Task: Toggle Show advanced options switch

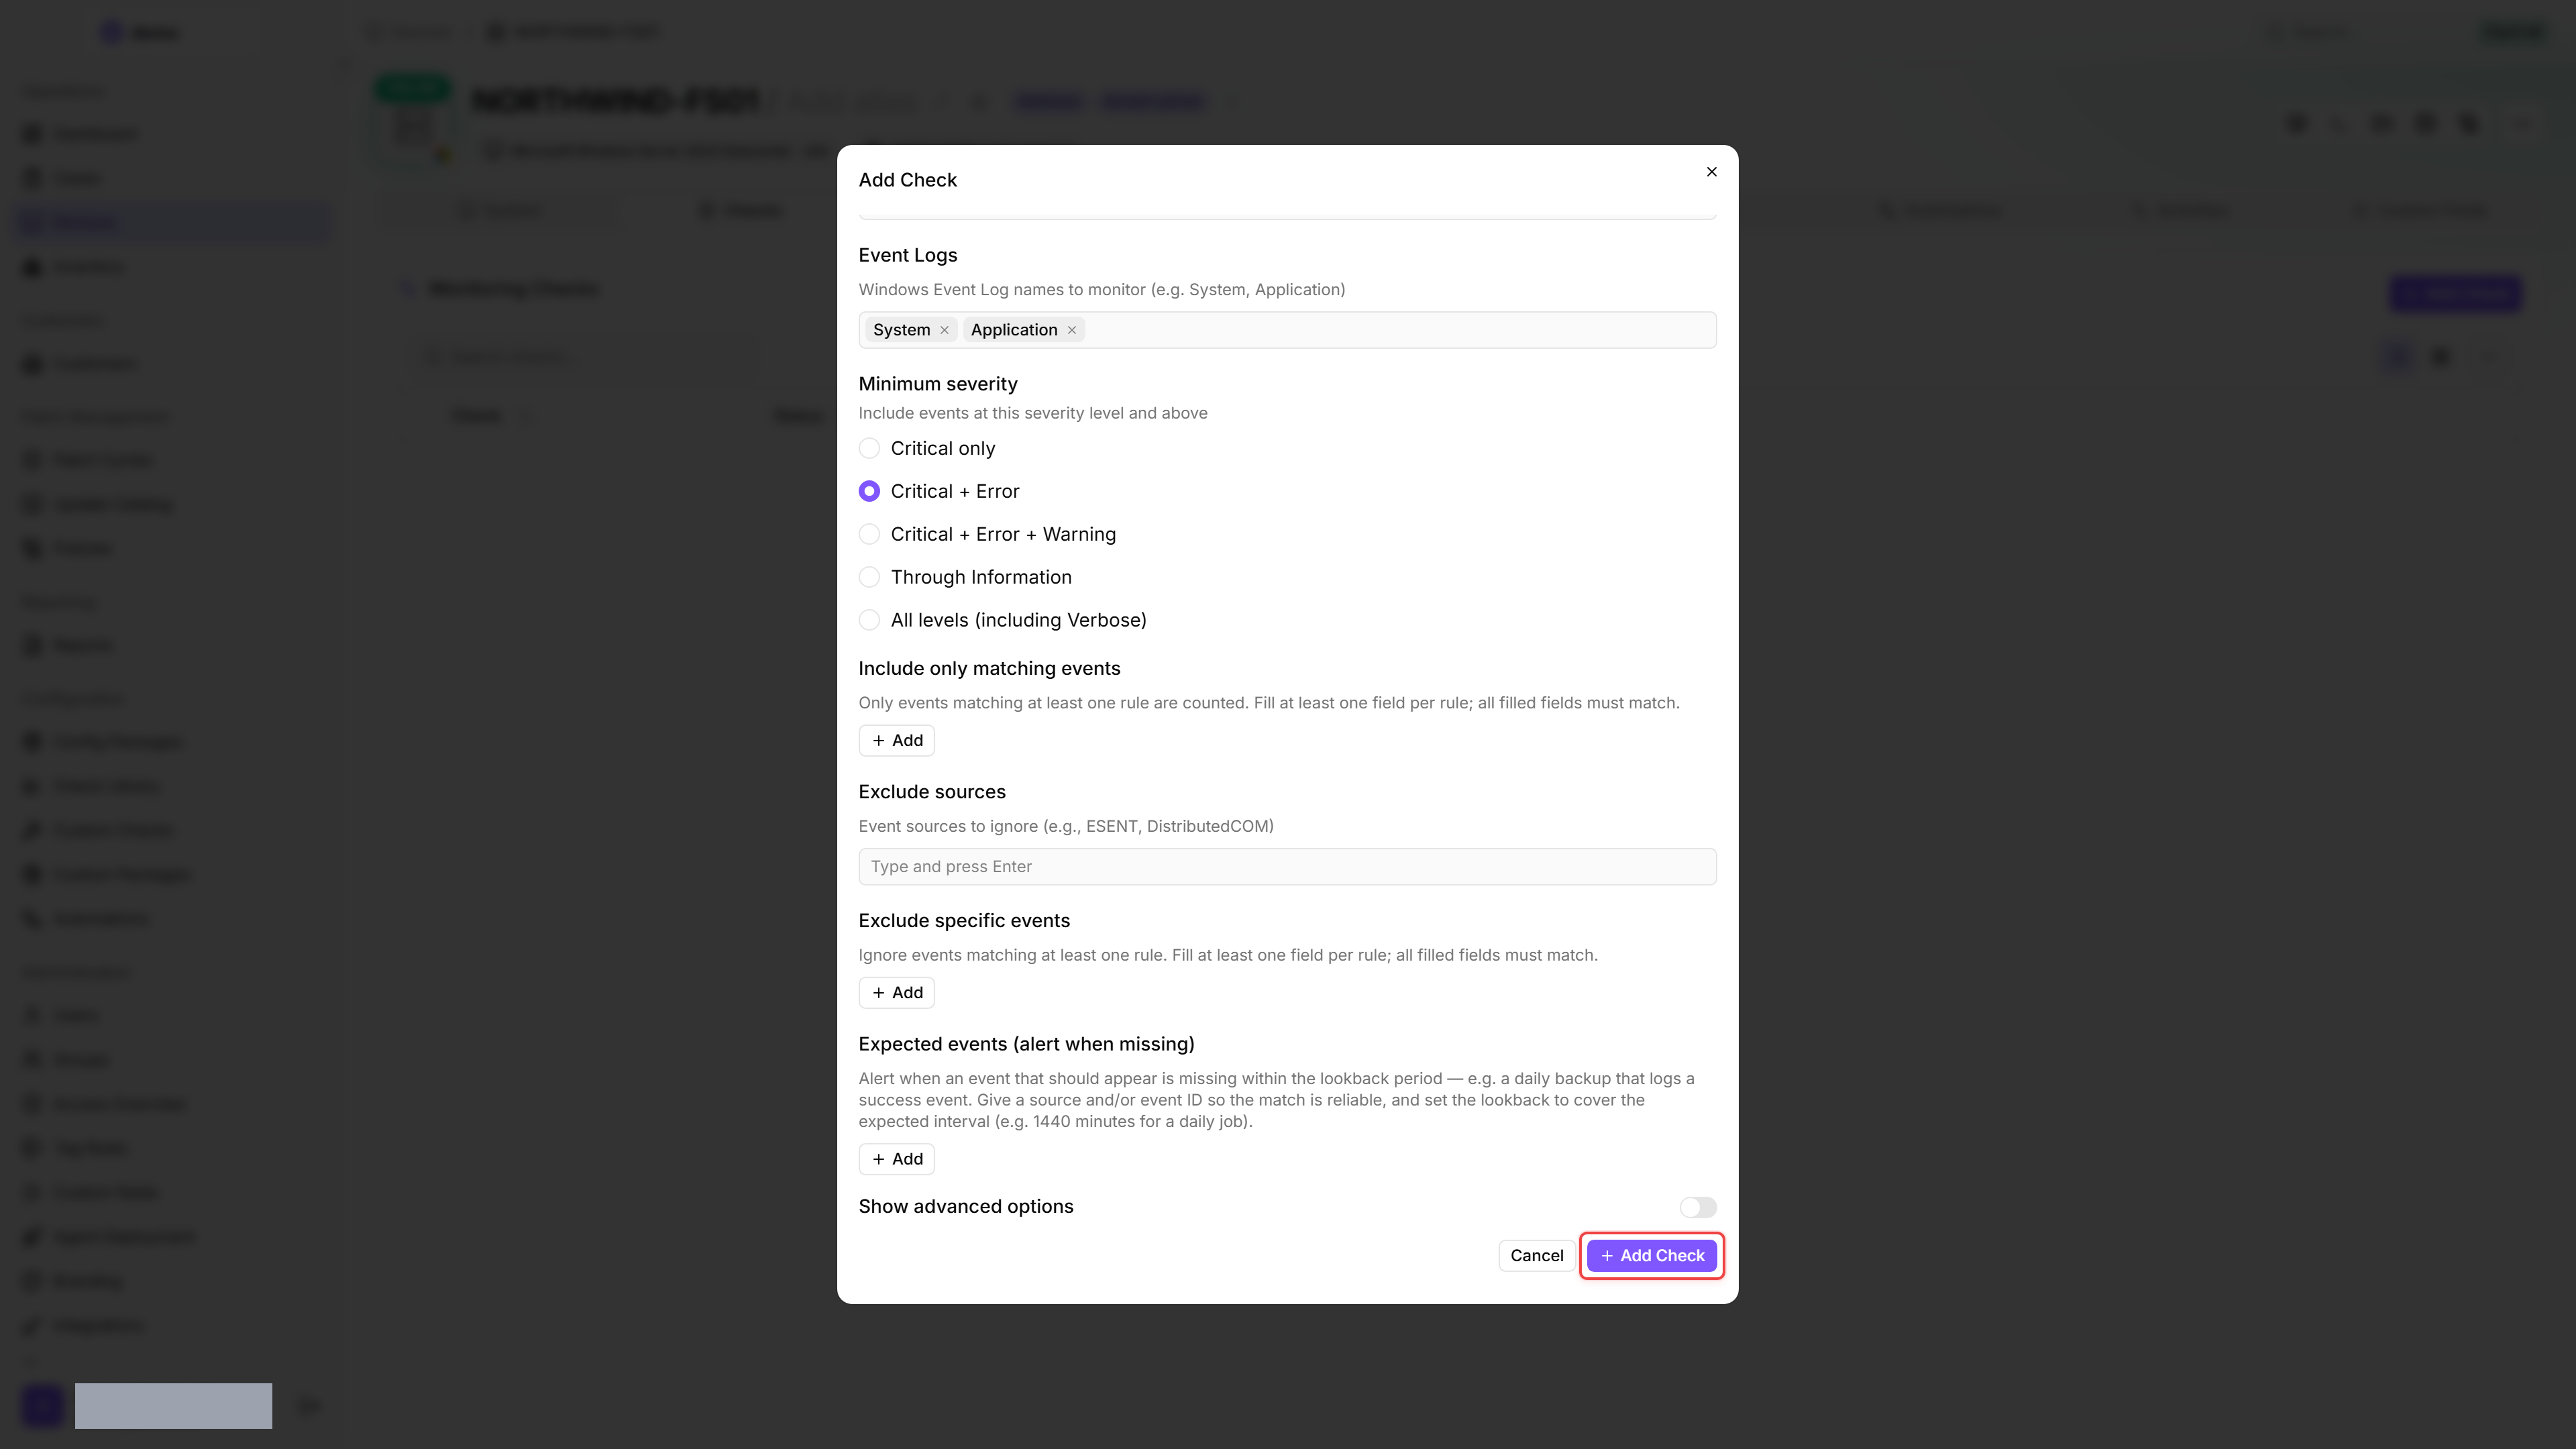Action: (1697, 1207)
